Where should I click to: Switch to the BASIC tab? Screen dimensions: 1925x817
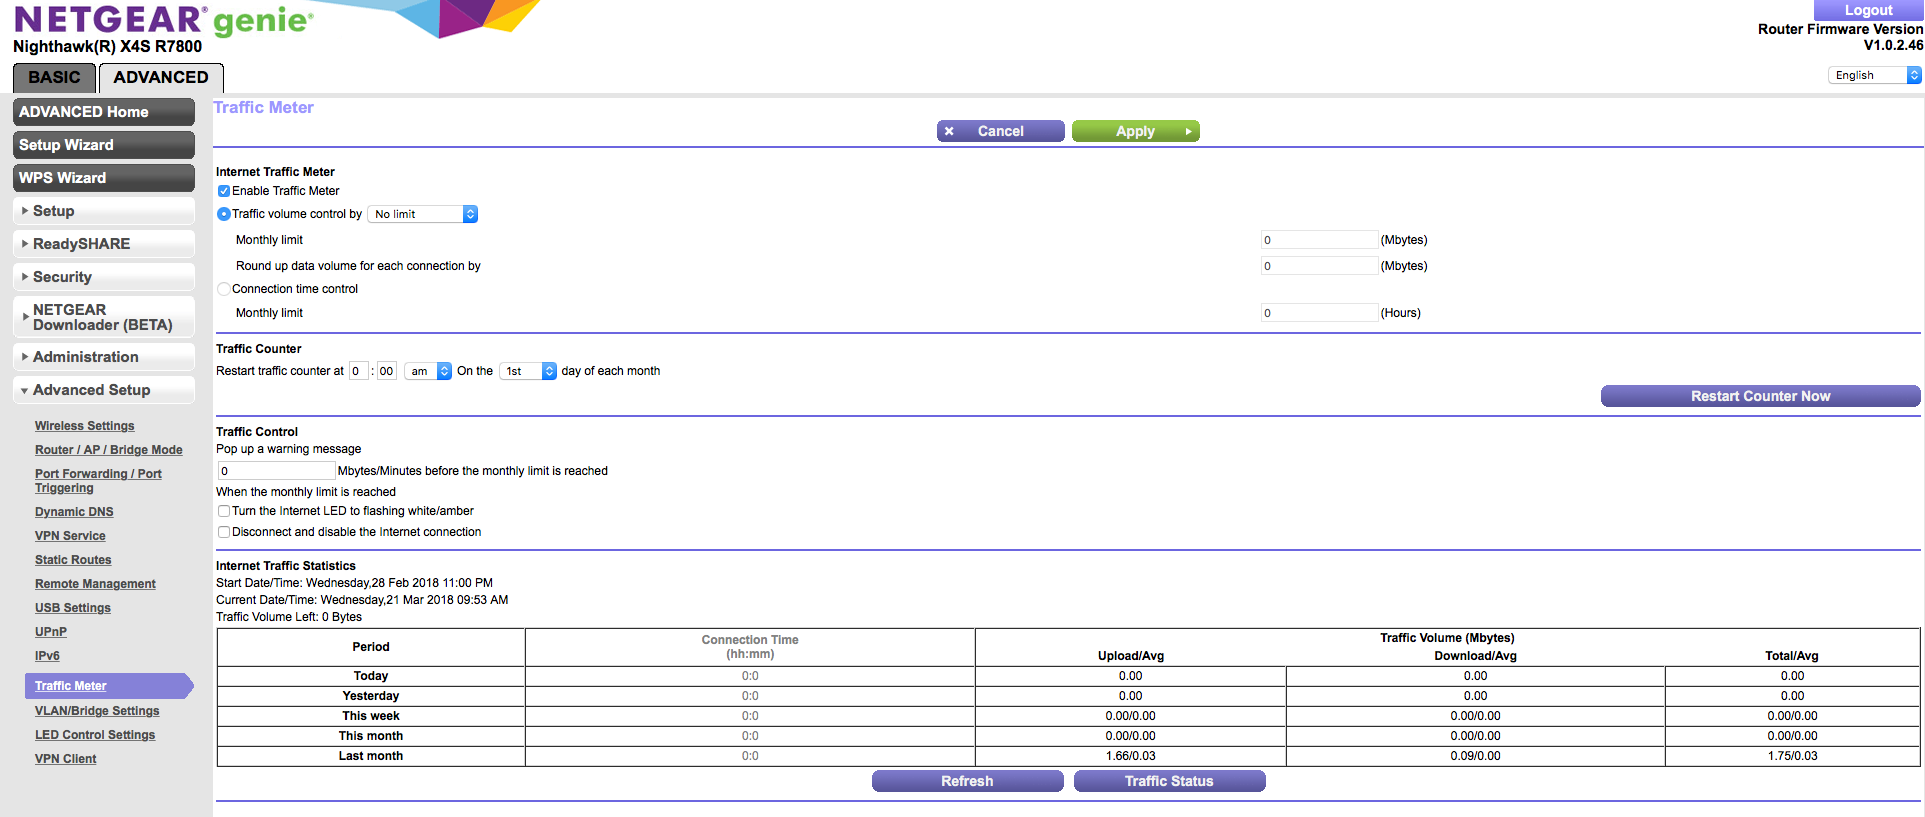(54, 77)
